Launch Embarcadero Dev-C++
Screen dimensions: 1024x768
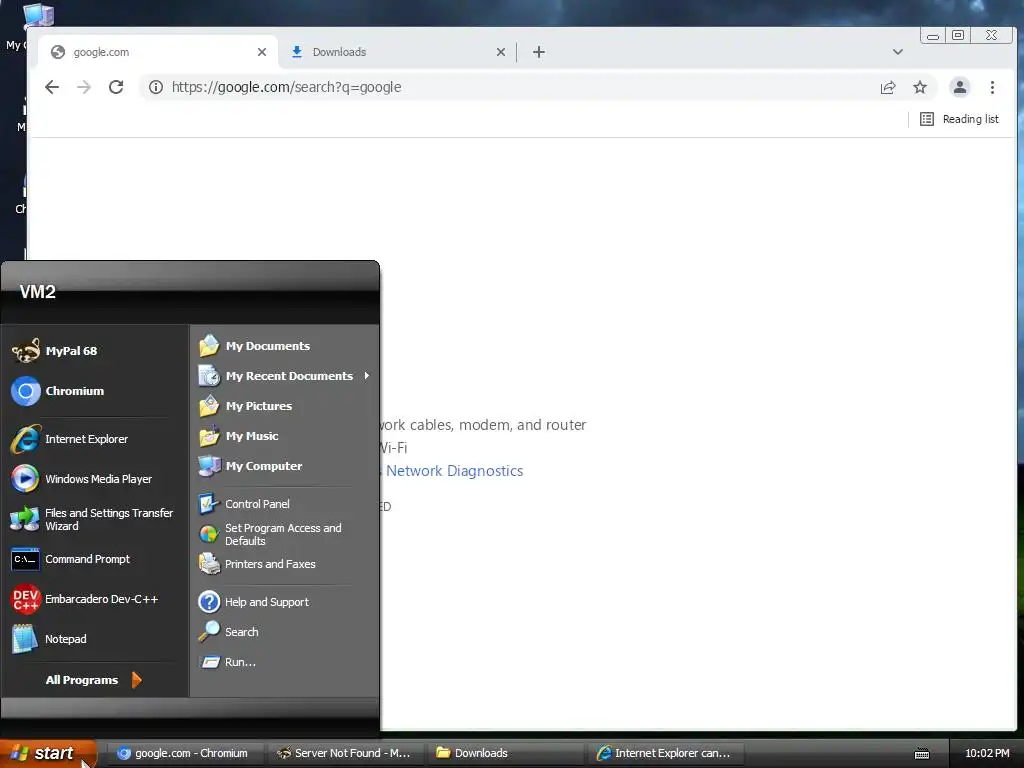pos(85,599)
